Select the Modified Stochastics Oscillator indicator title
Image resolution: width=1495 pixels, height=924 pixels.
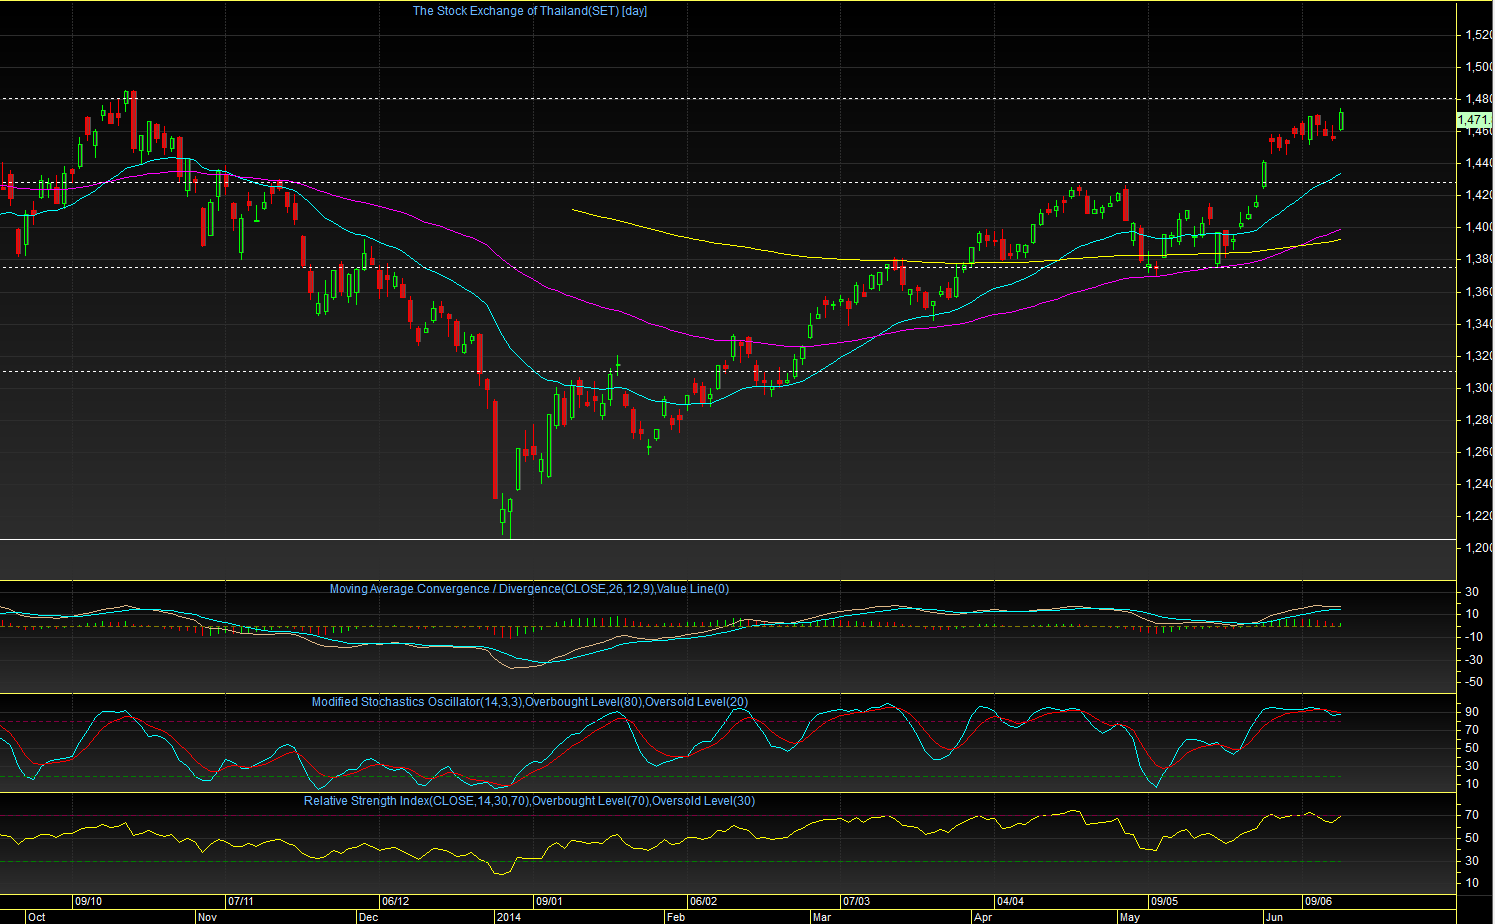(530, 702)
